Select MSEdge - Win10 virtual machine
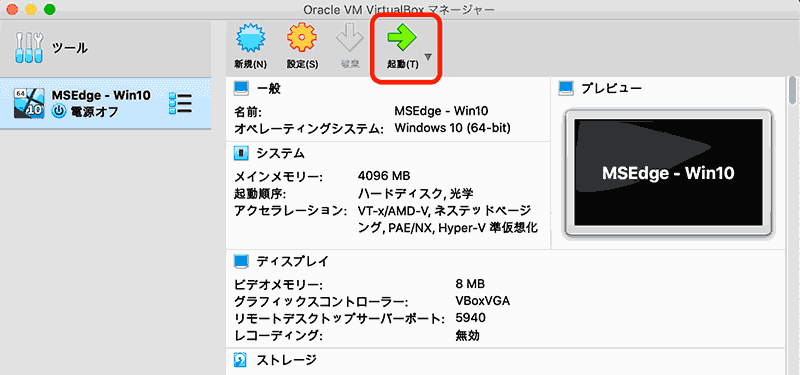This screenshot has width=800, height=375. [x=105, y=103]
